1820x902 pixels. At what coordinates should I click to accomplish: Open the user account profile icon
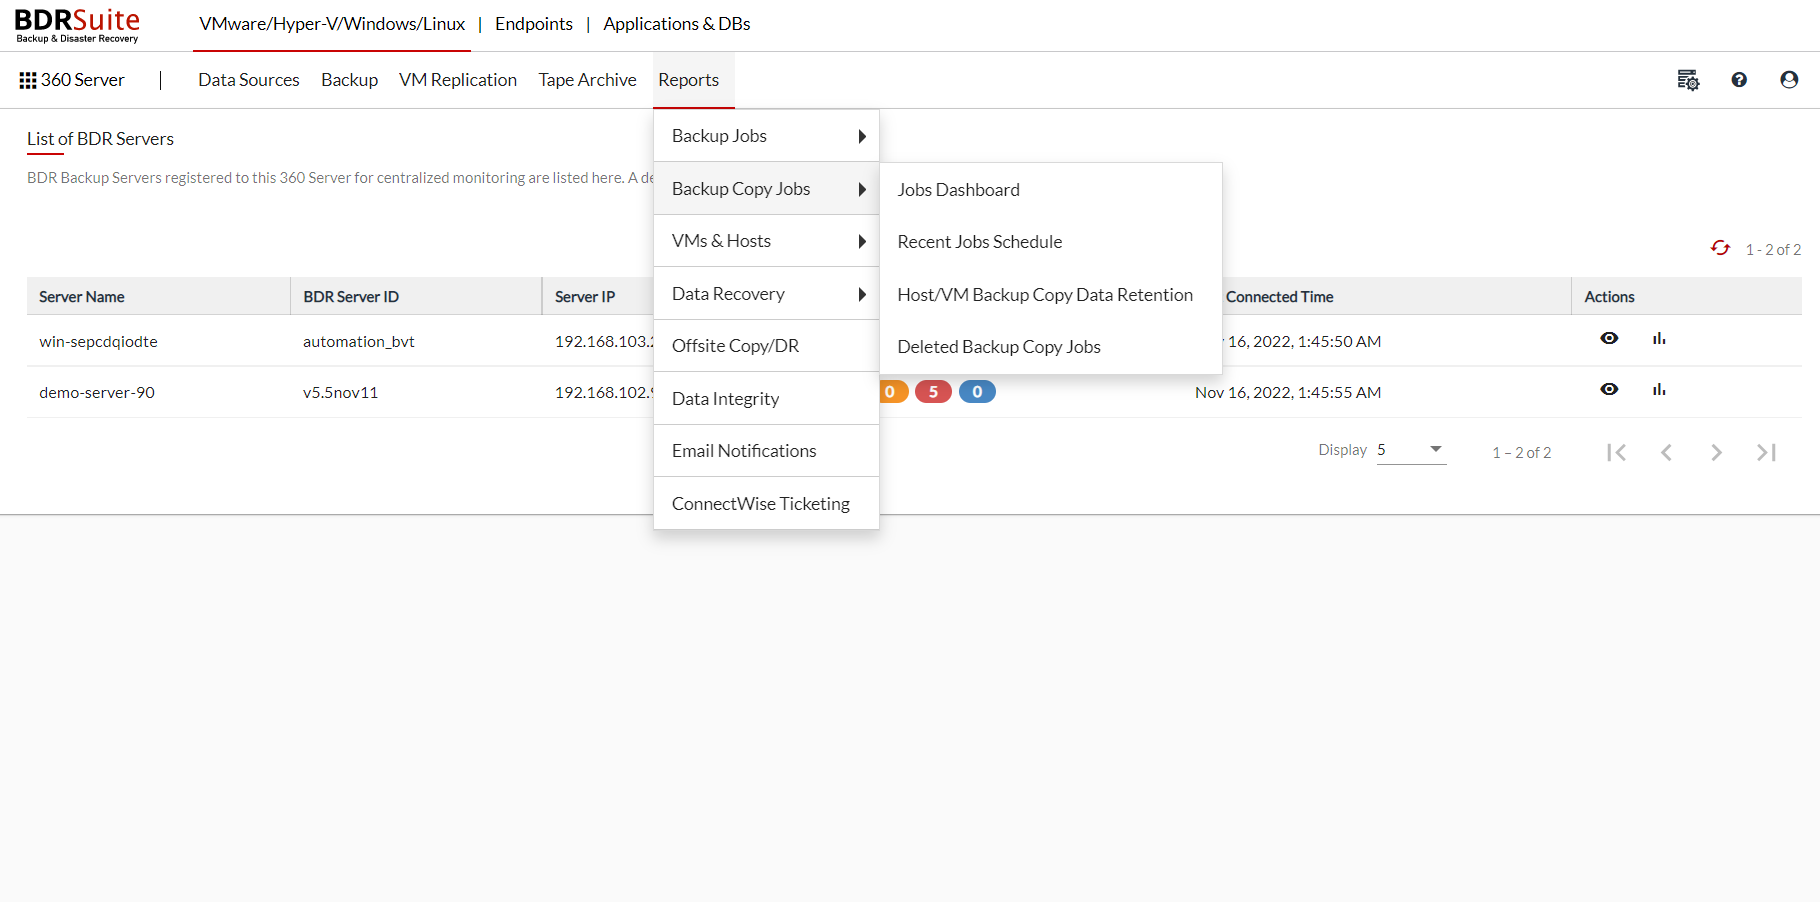pyautogui.click(x=1789, y=80)
